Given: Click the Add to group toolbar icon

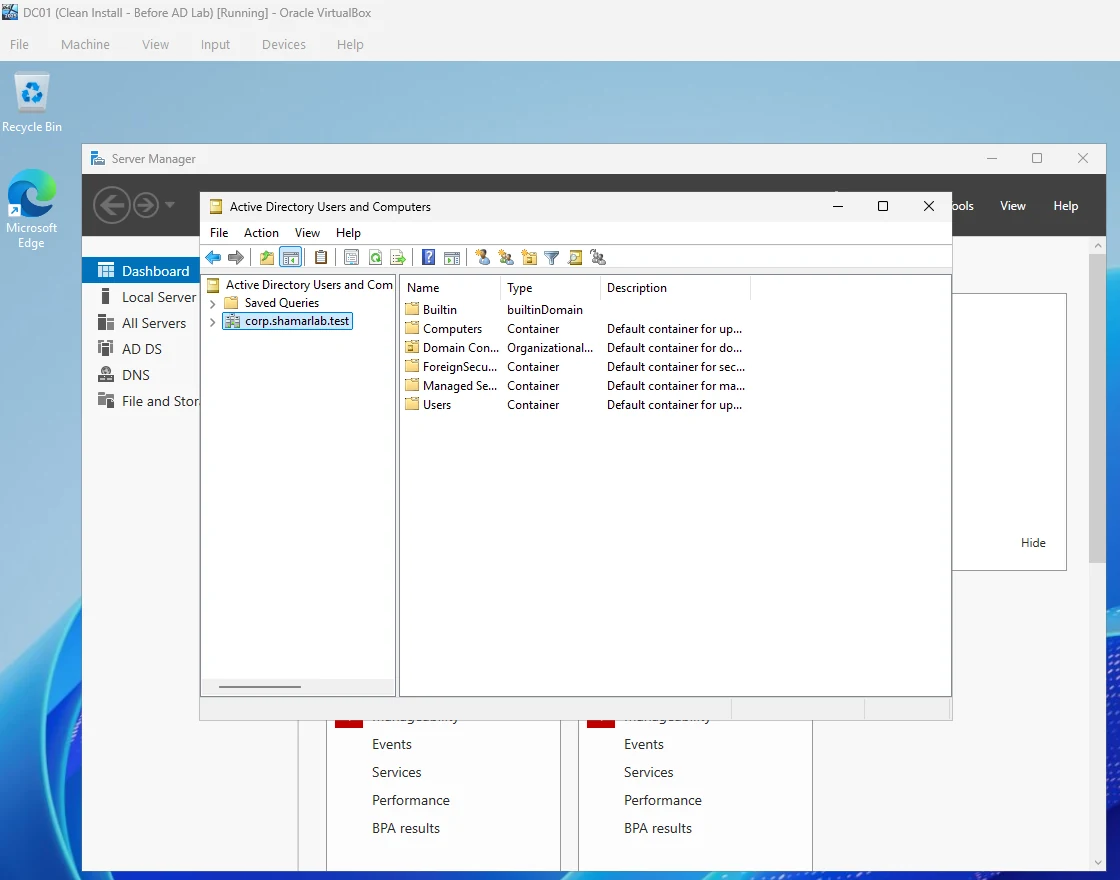Looking at the screenshot, I should [x=599, y=258].
